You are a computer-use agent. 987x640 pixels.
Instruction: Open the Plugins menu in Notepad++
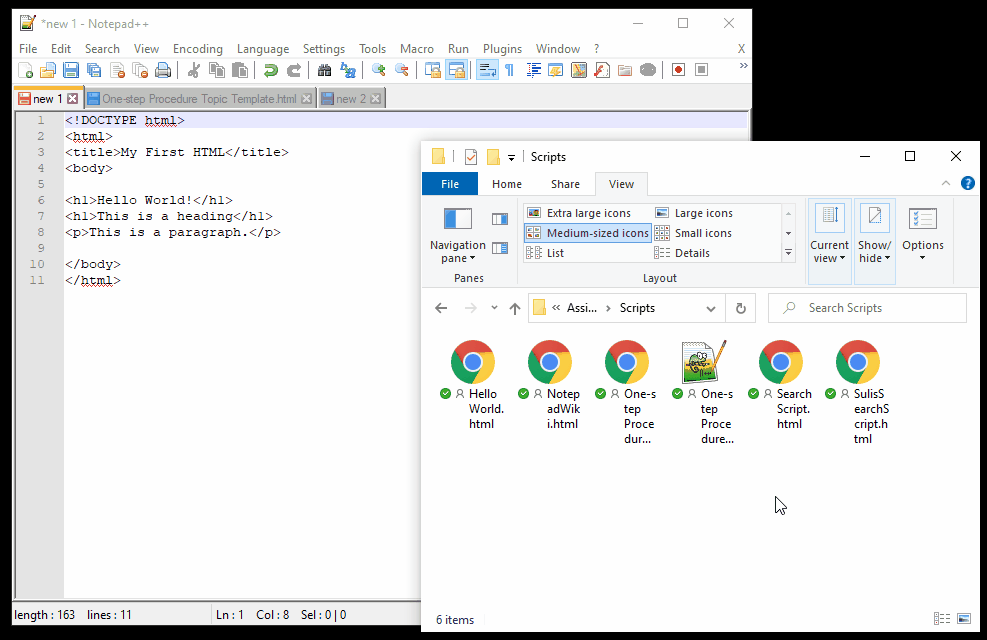502,49
